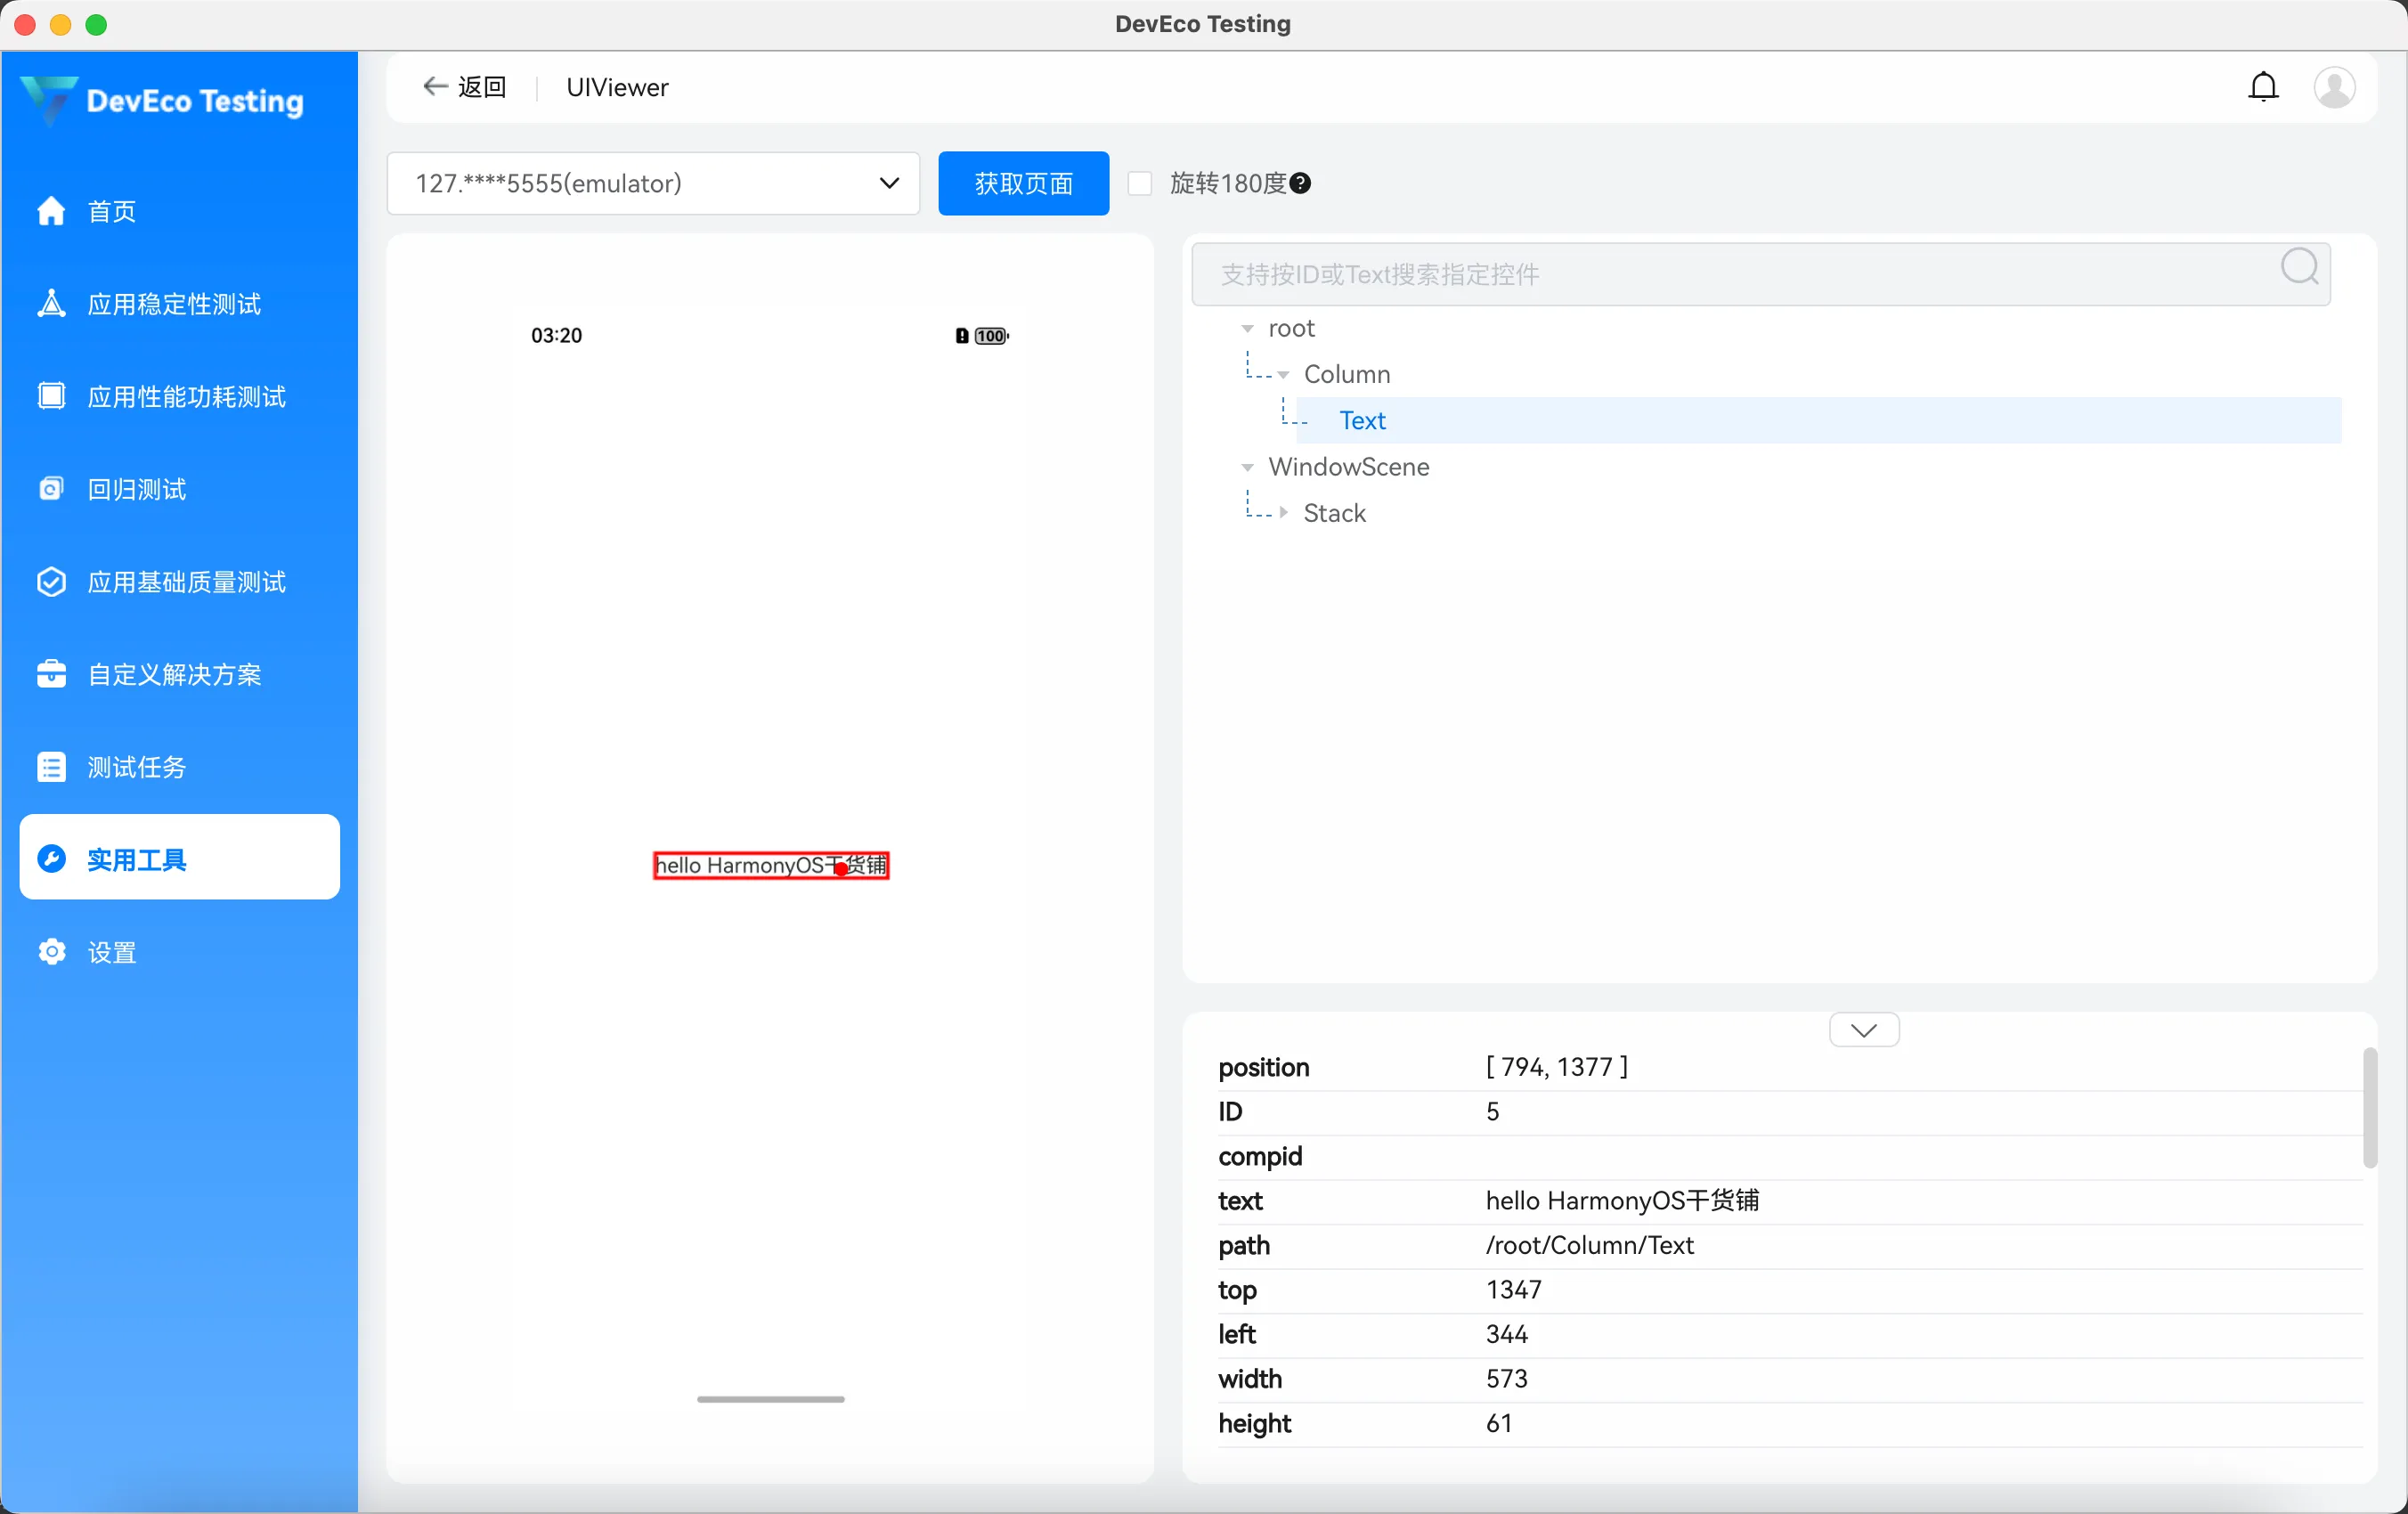Screen dimensions: 2408x1514
Task: Enable the 旋转180度 checkbox
Action: click(1140, 183)
